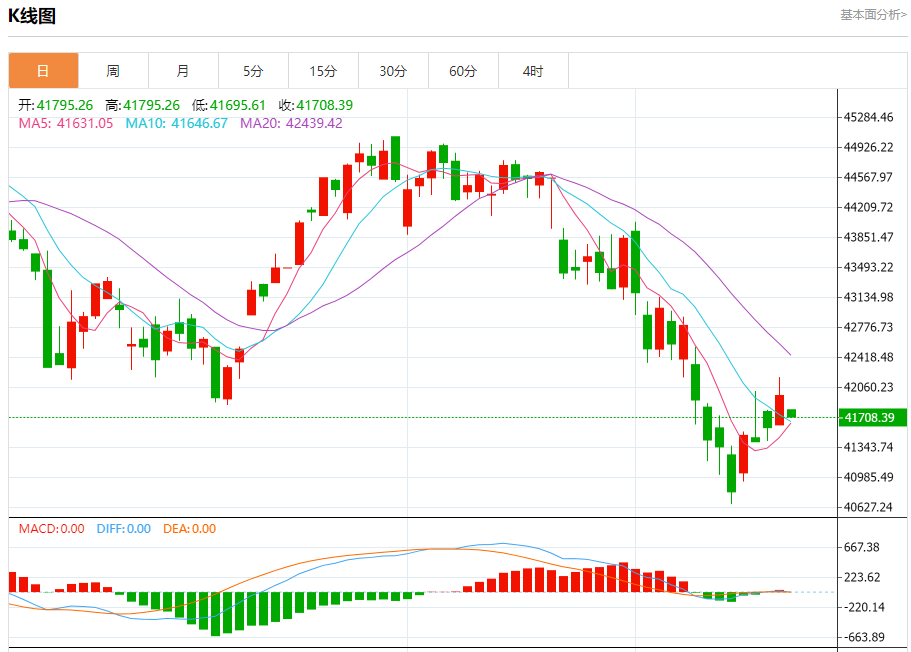
Task: Click the 40627.24 price axis label
Action: pos(869,507)
